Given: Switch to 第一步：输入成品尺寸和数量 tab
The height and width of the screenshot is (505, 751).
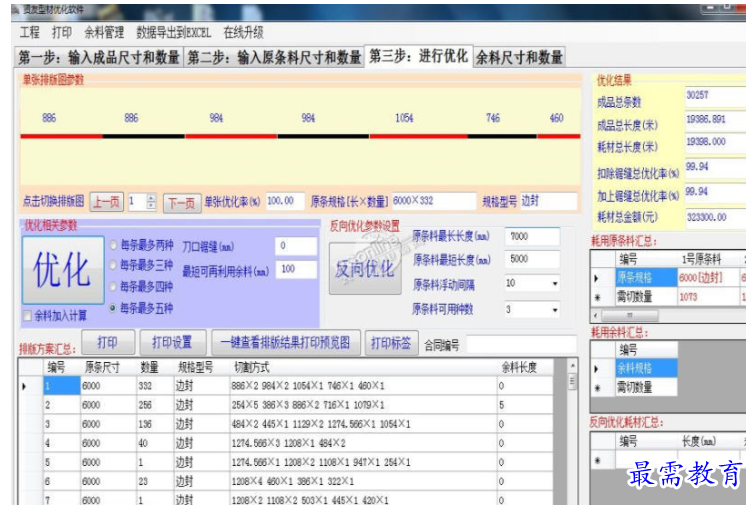Looking at the screenshot, I should (x=99, y=57).
